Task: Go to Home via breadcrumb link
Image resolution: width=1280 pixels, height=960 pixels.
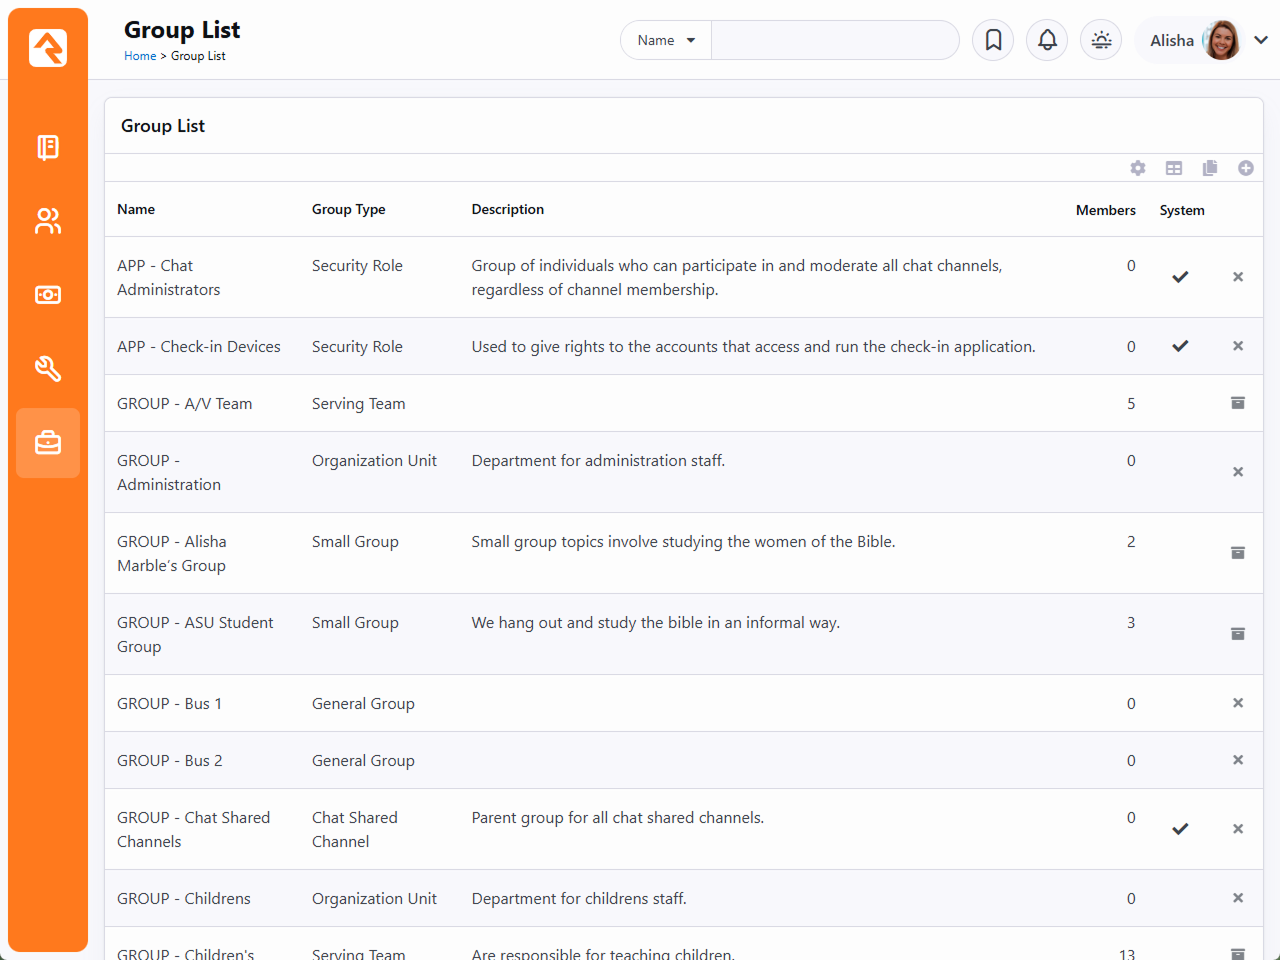Action: [x=140, y=56]
